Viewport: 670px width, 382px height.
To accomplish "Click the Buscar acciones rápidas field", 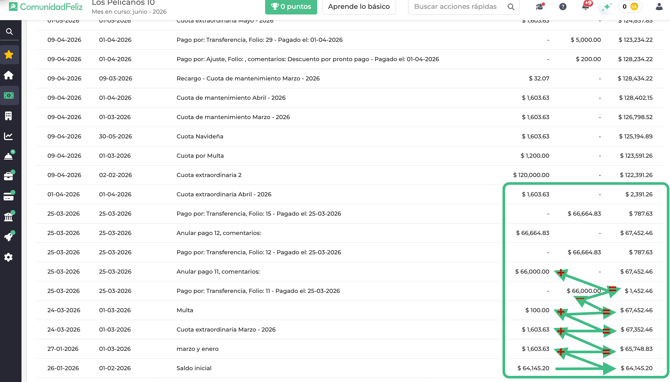I will [464, 7].
